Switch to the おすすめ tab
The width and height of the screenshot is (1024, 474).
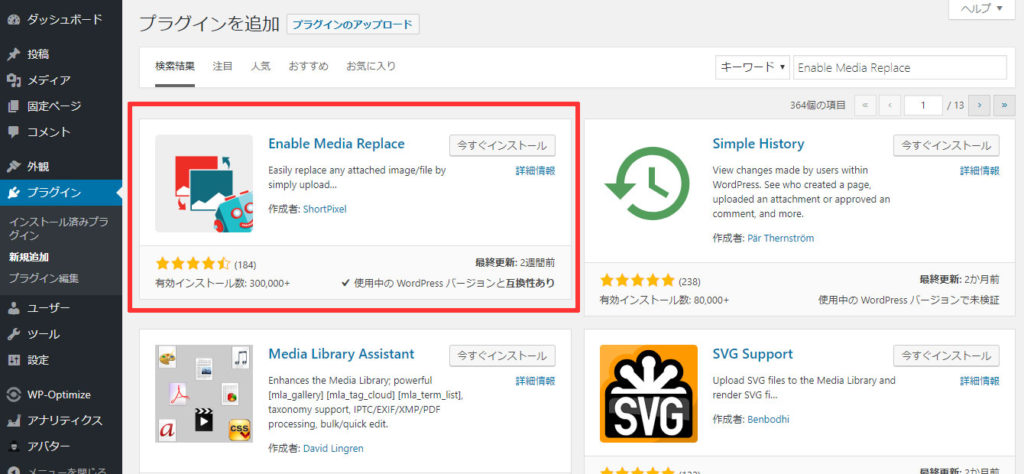308,66
